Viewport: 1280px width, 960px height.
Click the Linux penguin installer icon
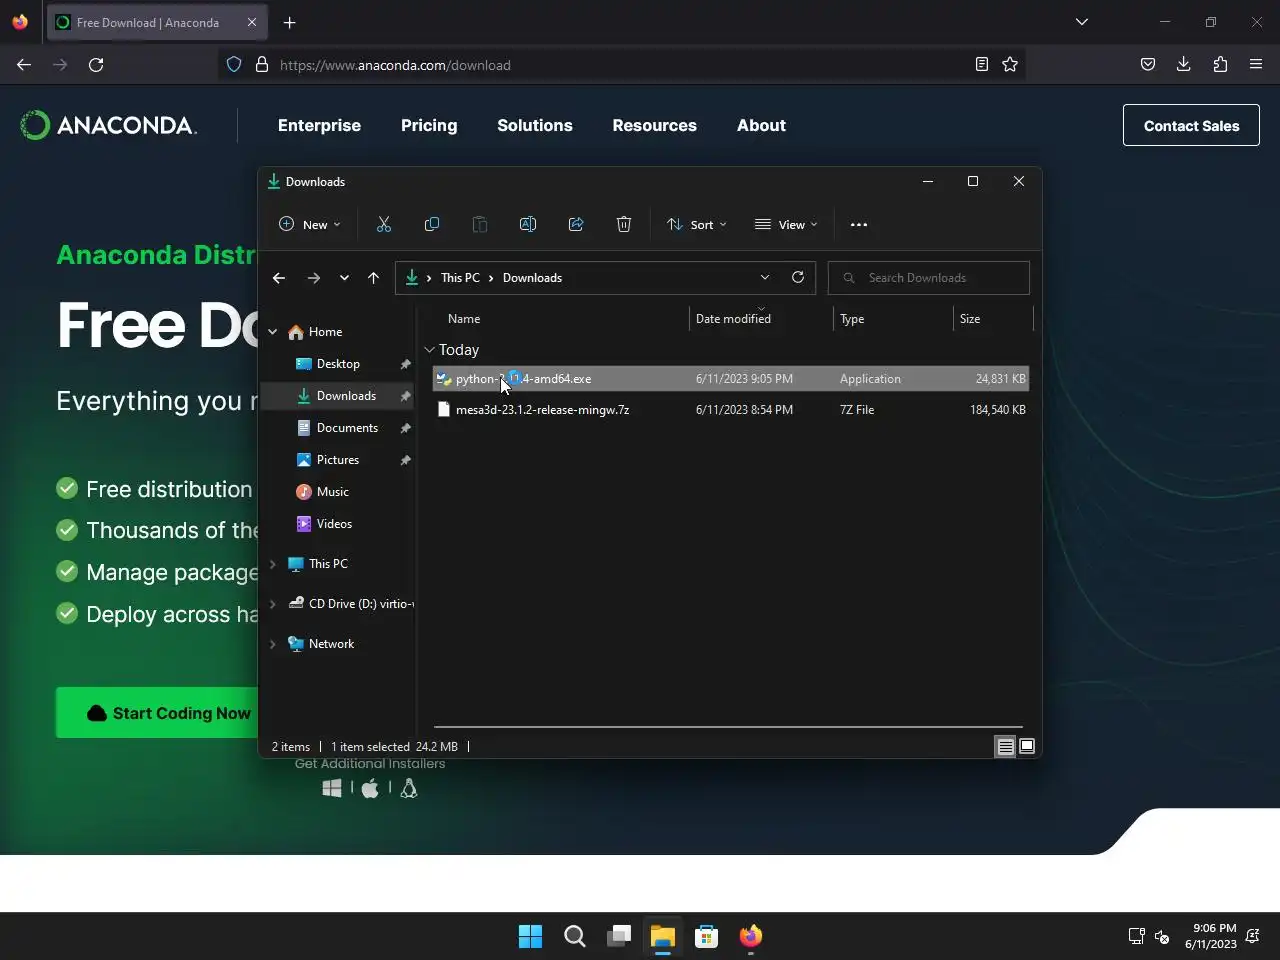click(x=409, y=789)
